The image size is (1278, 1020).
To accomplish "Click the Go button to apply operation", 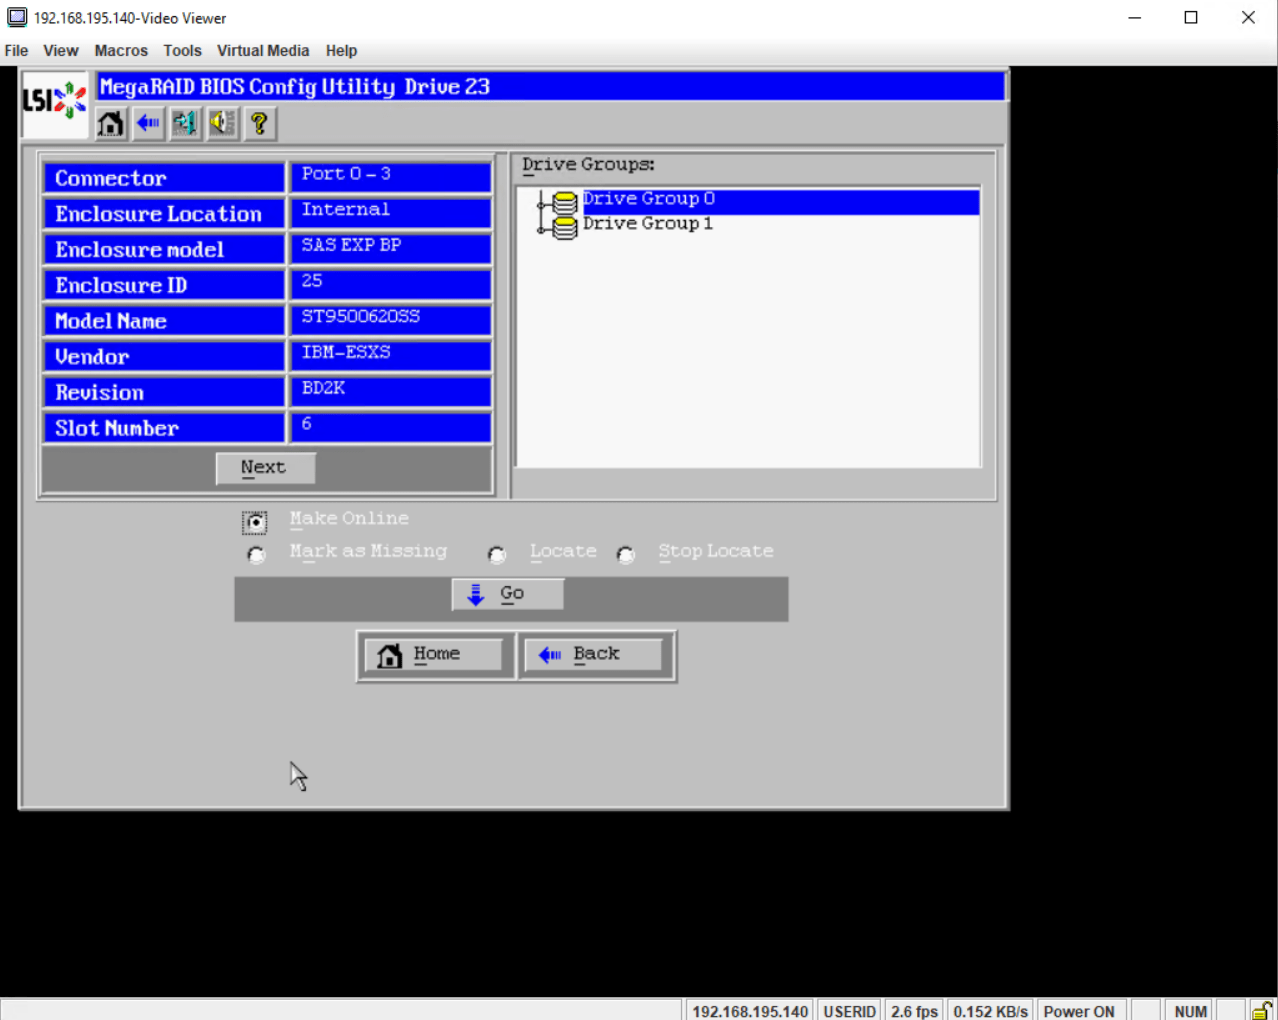I will [x=507, y=593].
